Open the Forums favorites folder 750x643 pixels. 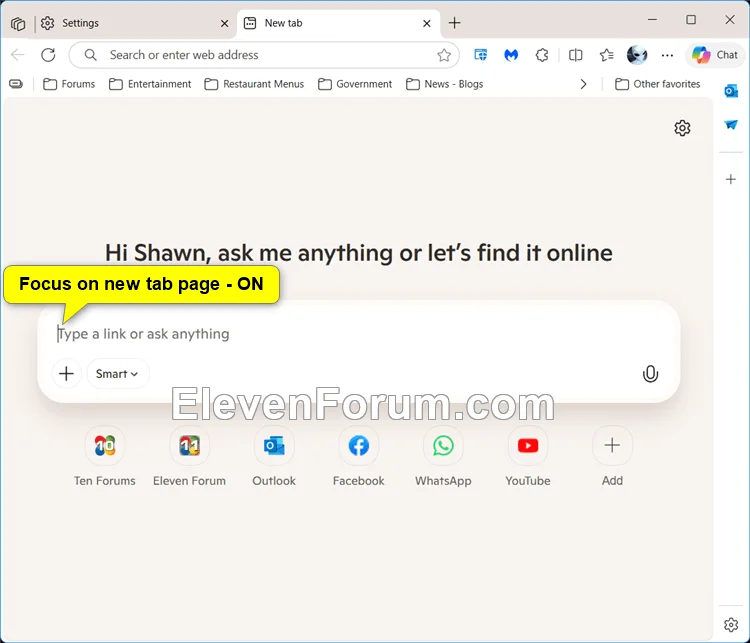(x=69, y=84)
